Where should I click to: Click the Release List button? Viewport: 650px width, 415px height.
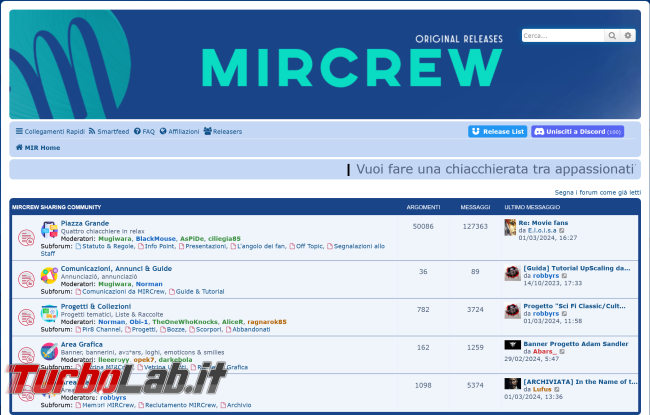pos(497,131)
